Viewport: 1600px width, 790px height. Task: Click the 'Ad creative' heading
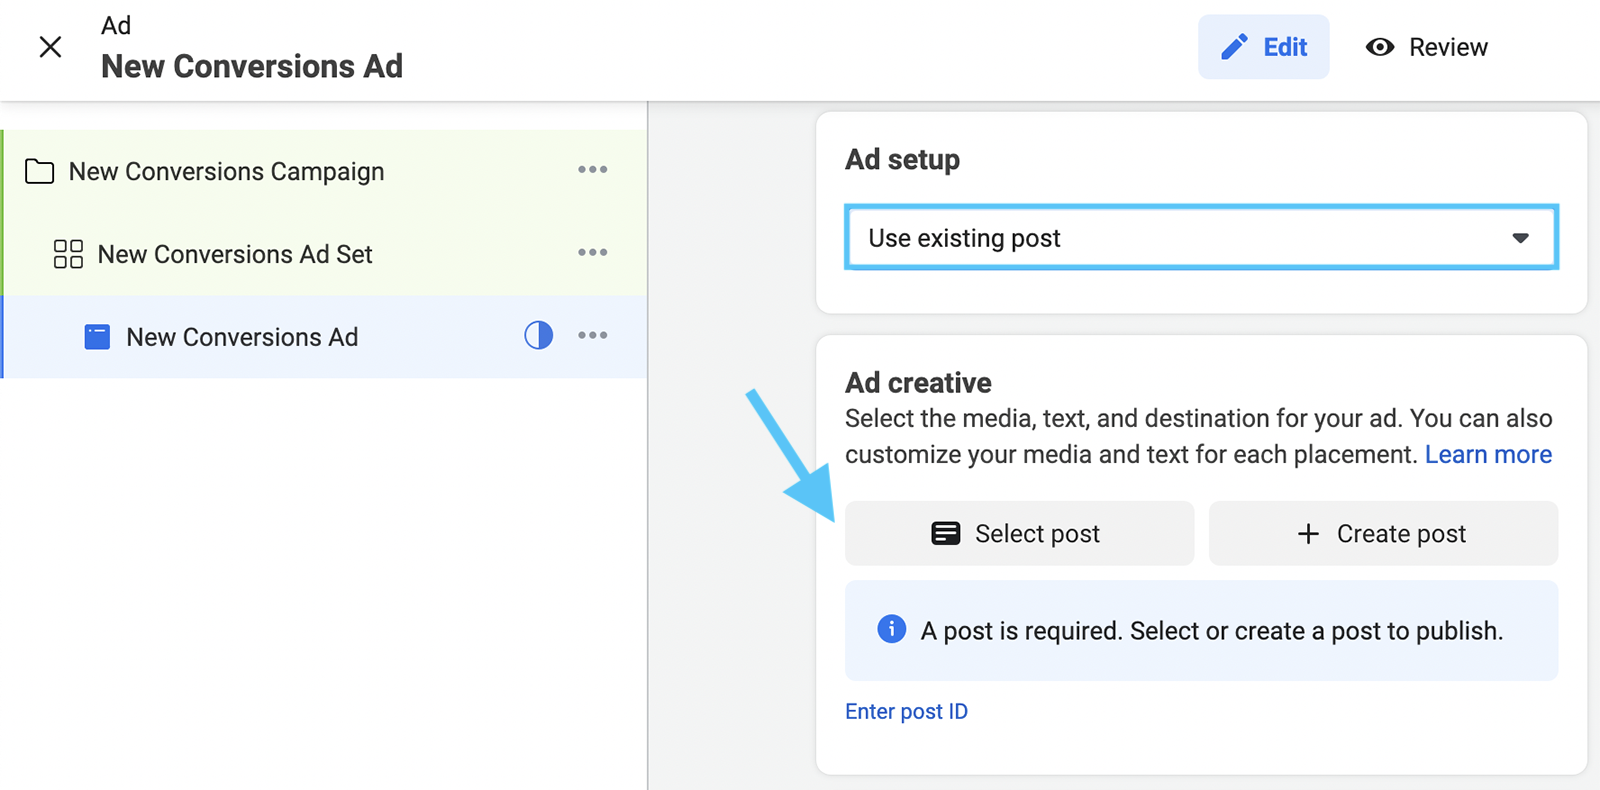click(x=918, y=383)
